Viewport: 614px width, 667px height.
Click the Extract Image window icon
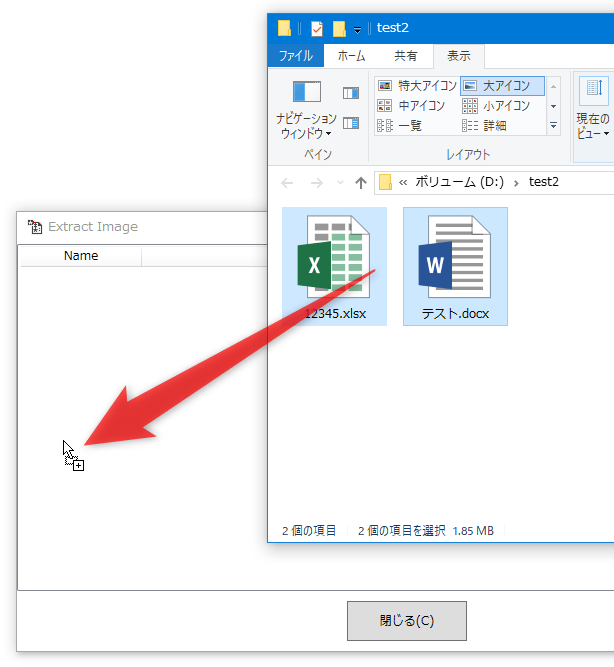(34, 227)
